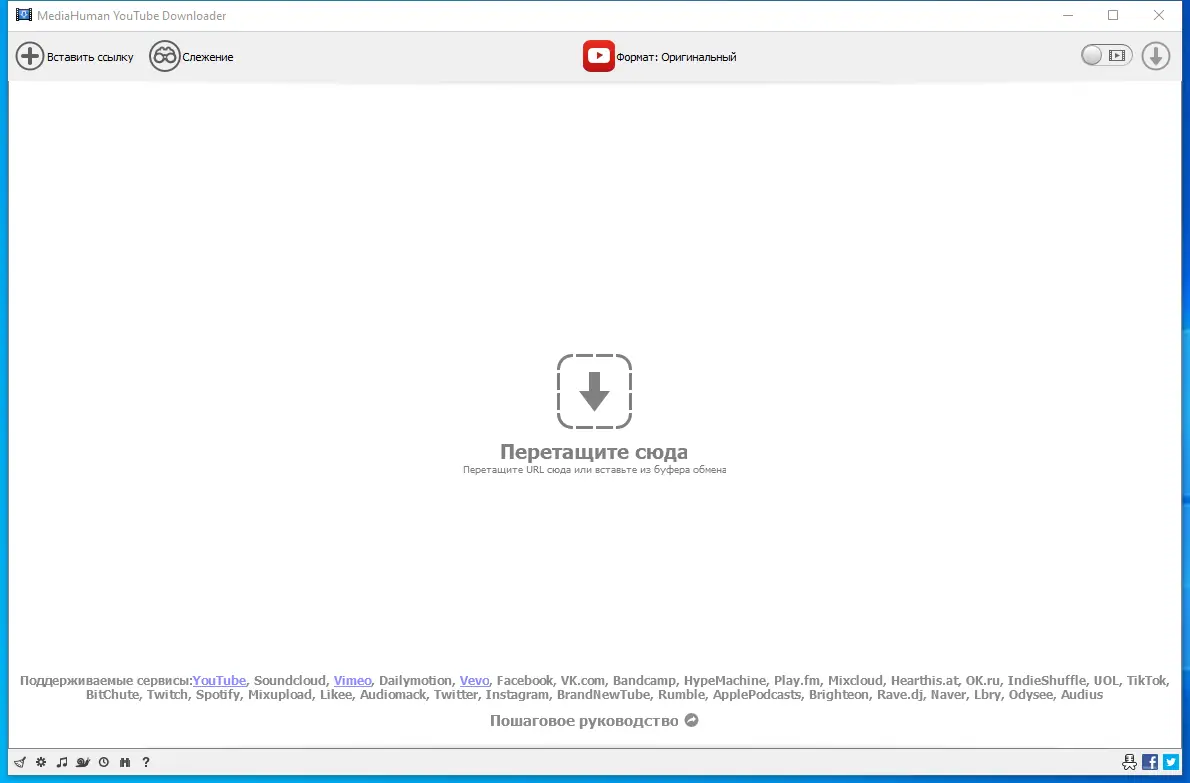Click the TikTok service name

1146,681
